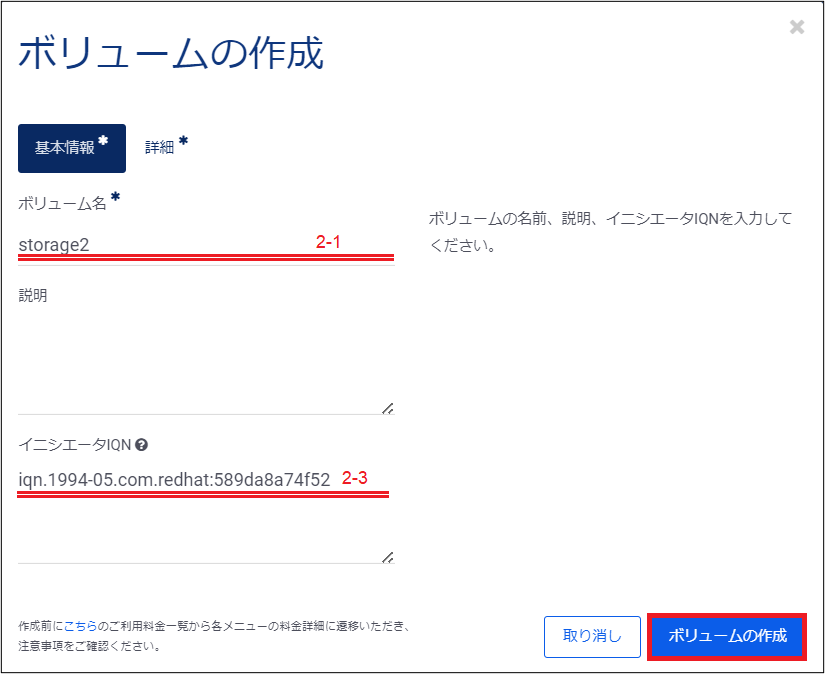Viewport: 825px width, 674px height.
Task: Click the ボリュームの作成 dialog heading
Action: [171, 53]
